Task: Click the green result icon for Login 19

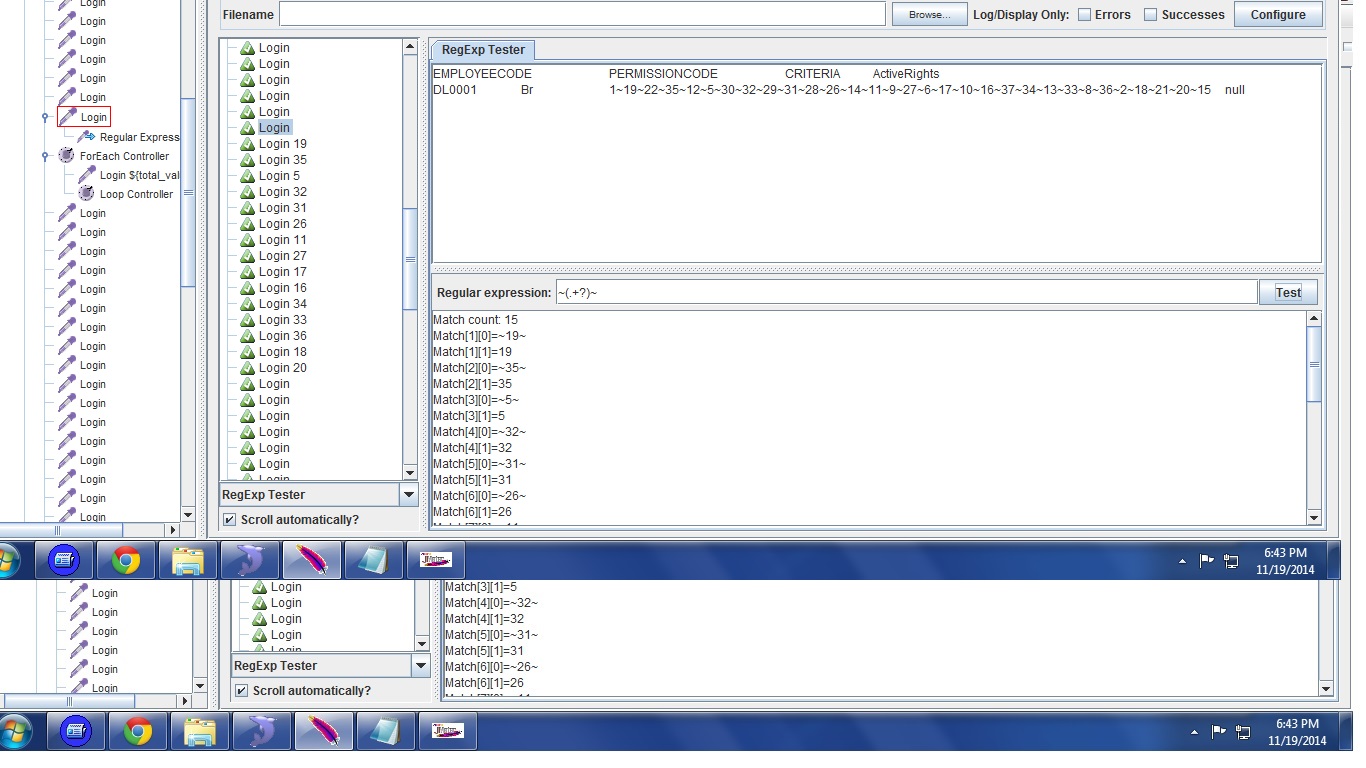Action: click(247, 144)
